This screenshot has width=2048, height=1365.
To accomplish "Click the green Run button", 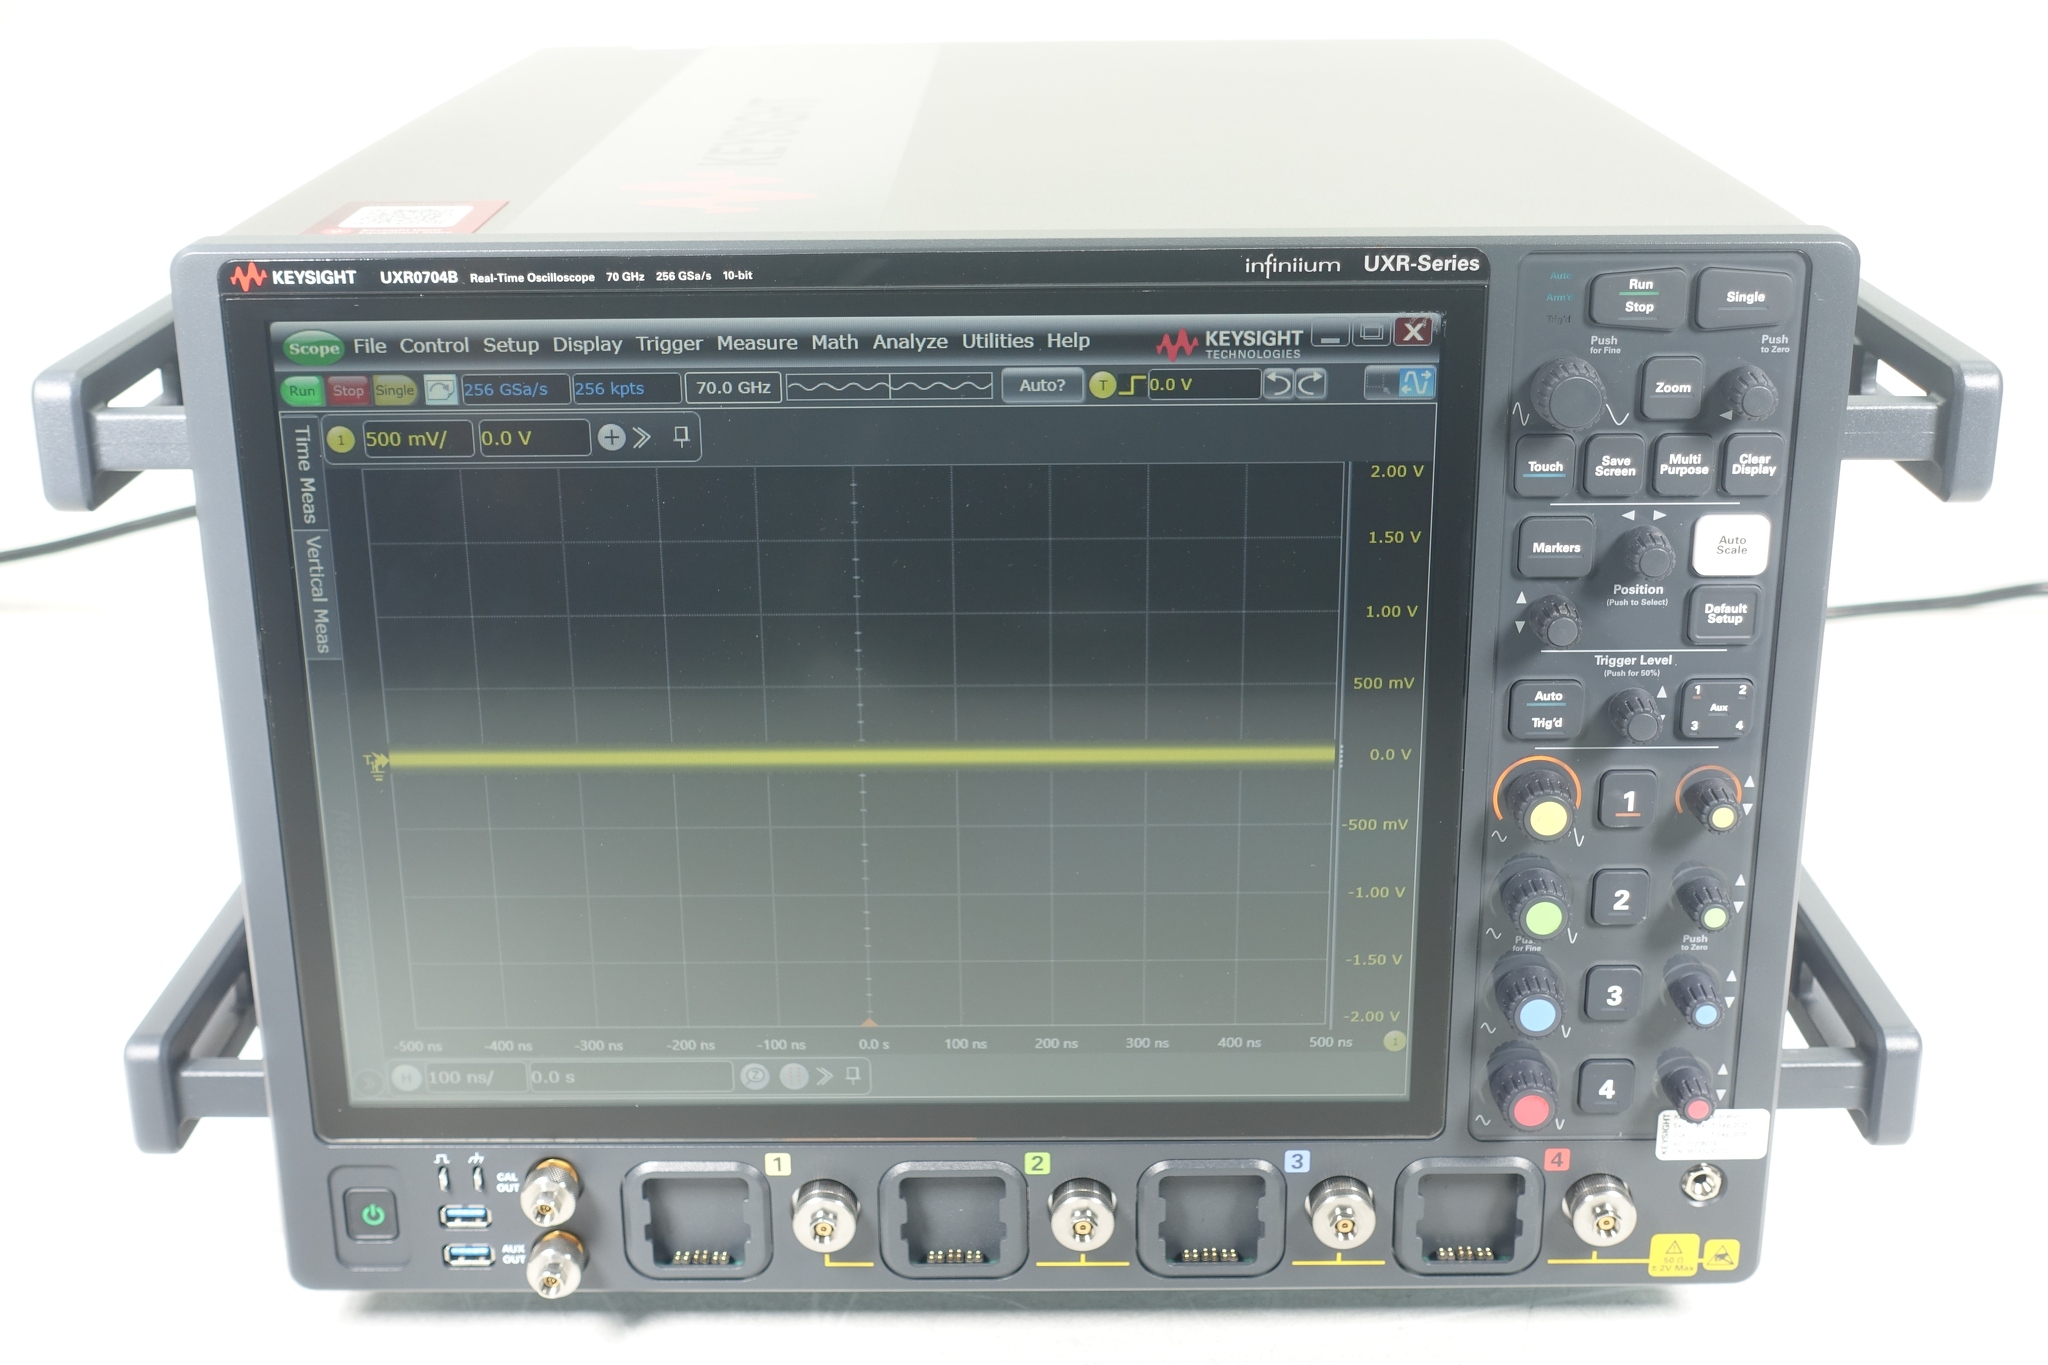I will 301,391.
